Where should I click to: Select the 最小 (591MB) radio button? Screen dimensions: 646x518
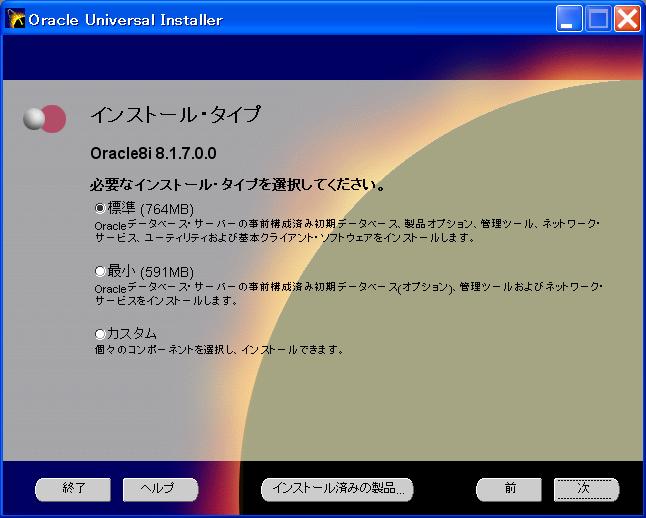(100, 271)
